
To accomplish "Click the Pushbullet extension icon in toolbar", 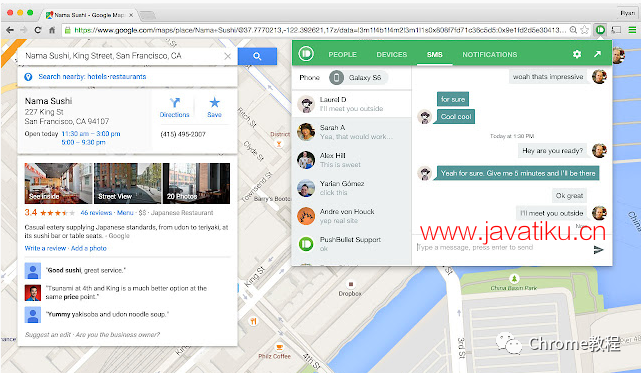I will pos(600,30).
